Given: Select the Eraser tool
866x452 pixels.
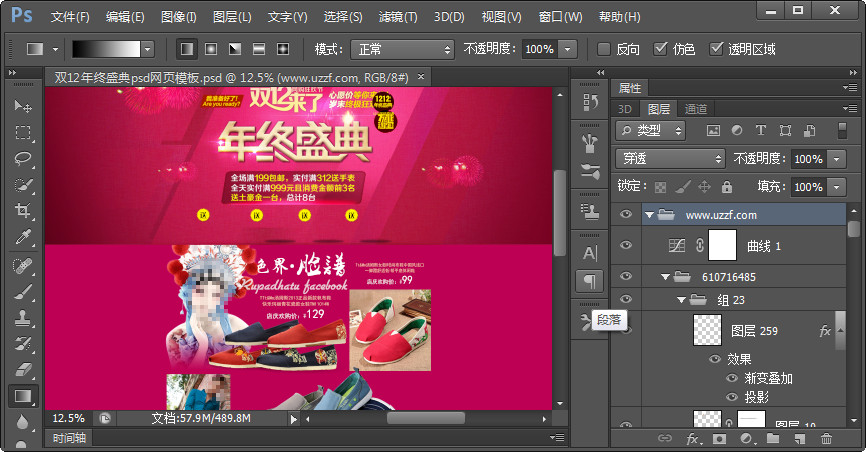Looking at the screenshot, I should (23, 369).
